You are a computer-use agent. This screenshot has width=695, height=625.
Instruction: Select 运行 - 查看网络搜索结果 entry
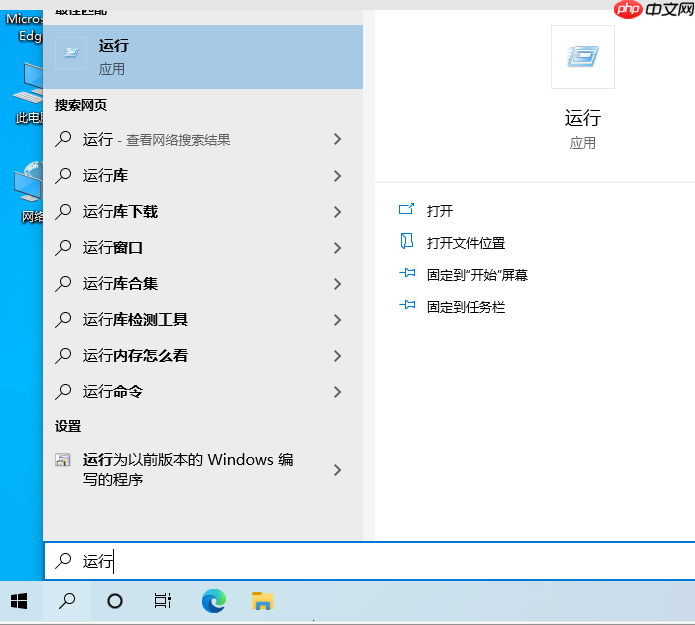click(203, 139)
